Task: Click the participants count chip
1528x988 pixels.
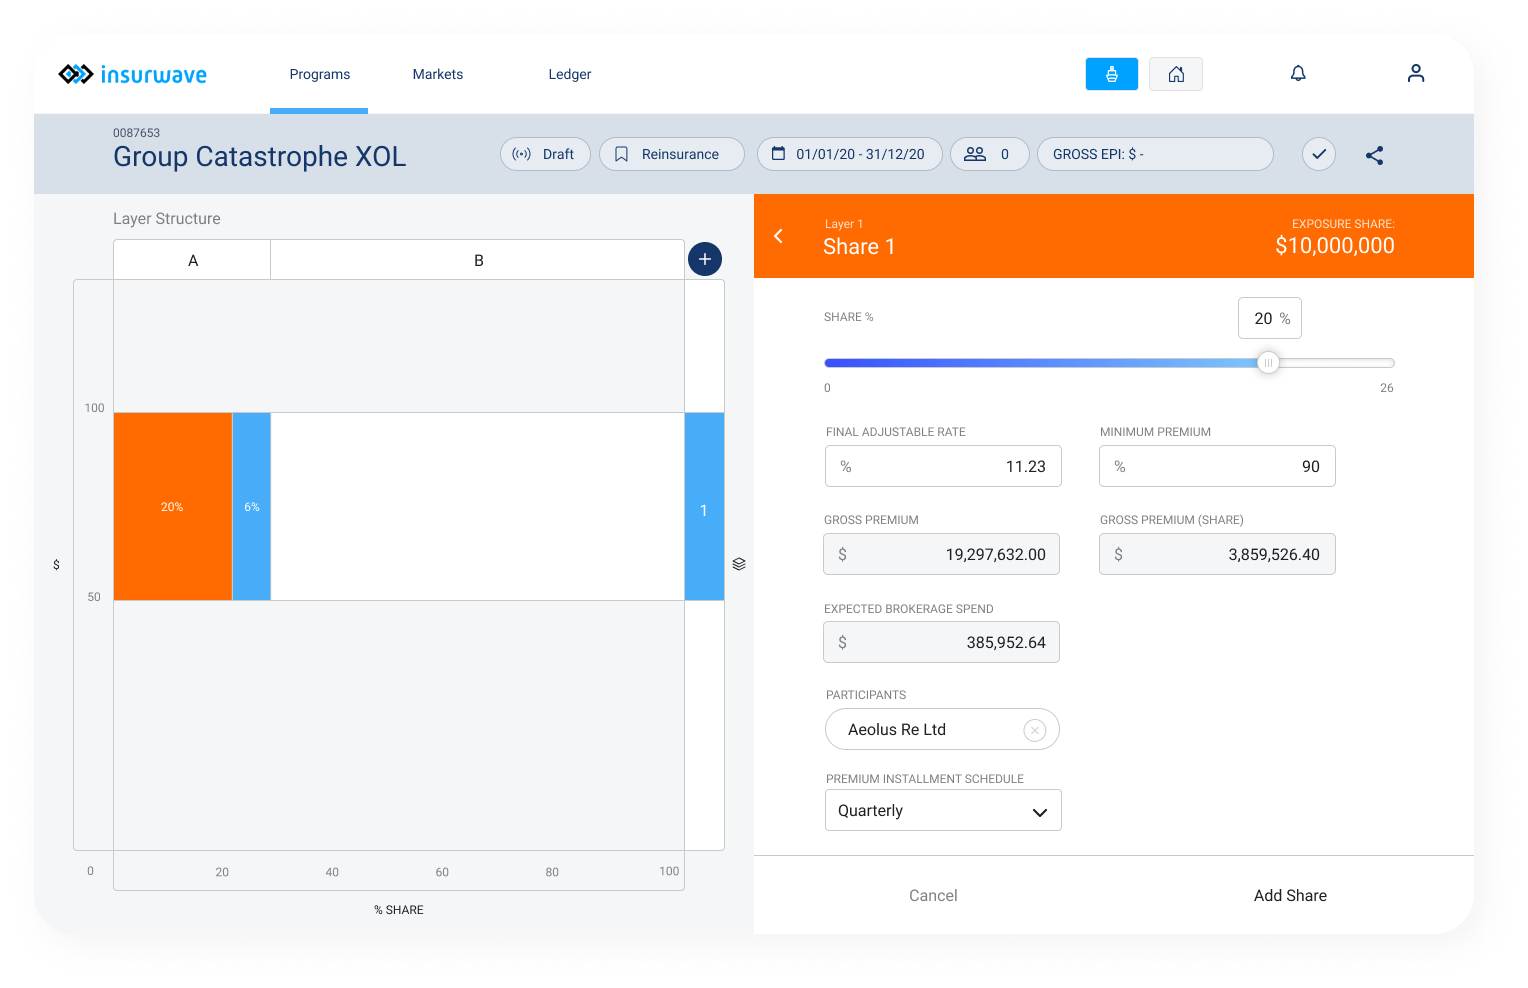Action: tap(989, 154)
